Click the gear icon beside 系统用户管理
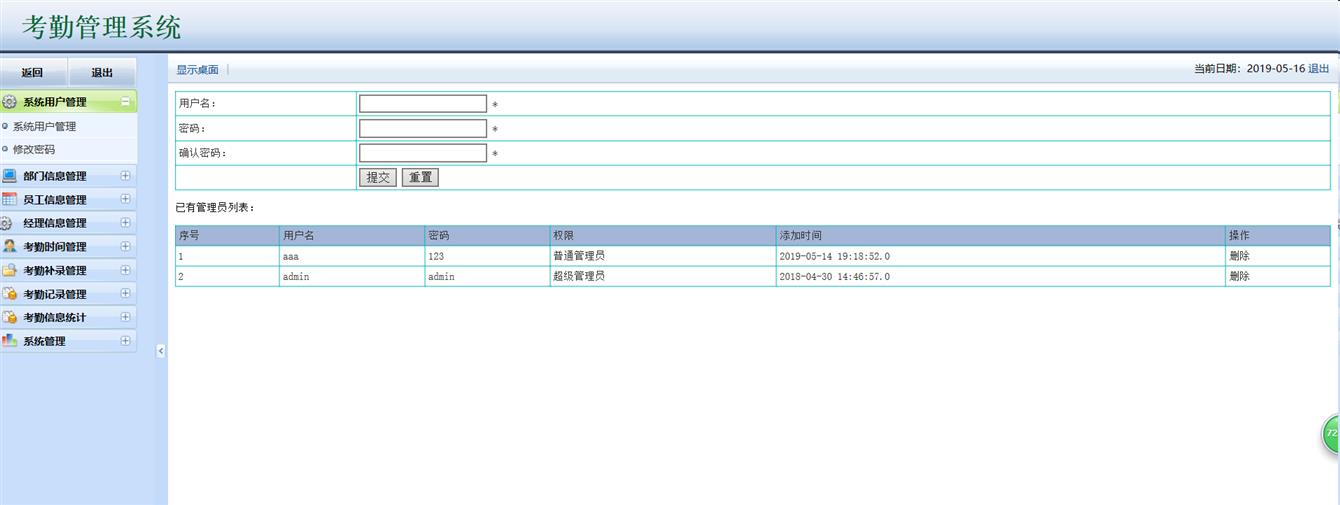Screen dimensions: 1340x505 [x=9, y=102]
